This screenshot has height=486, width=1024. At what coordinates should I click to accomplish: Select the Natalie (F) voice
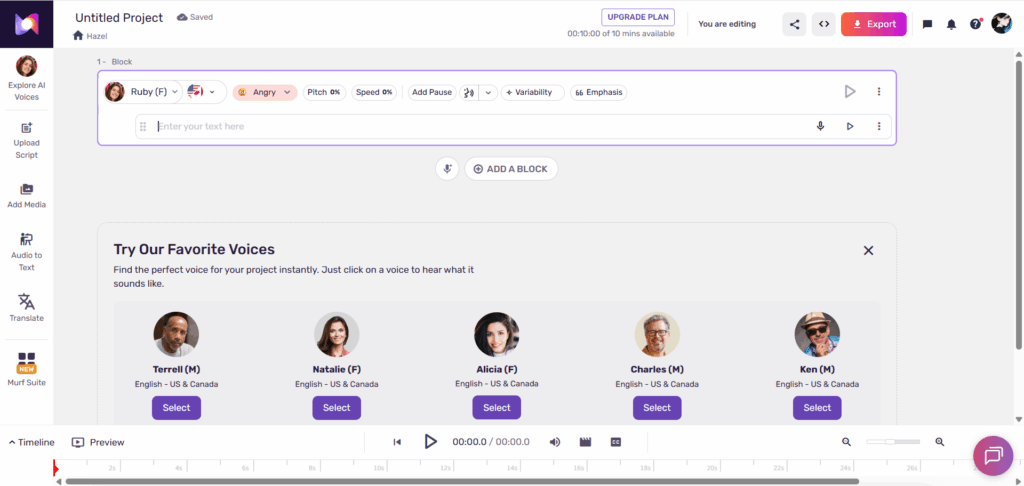(336, 408)
